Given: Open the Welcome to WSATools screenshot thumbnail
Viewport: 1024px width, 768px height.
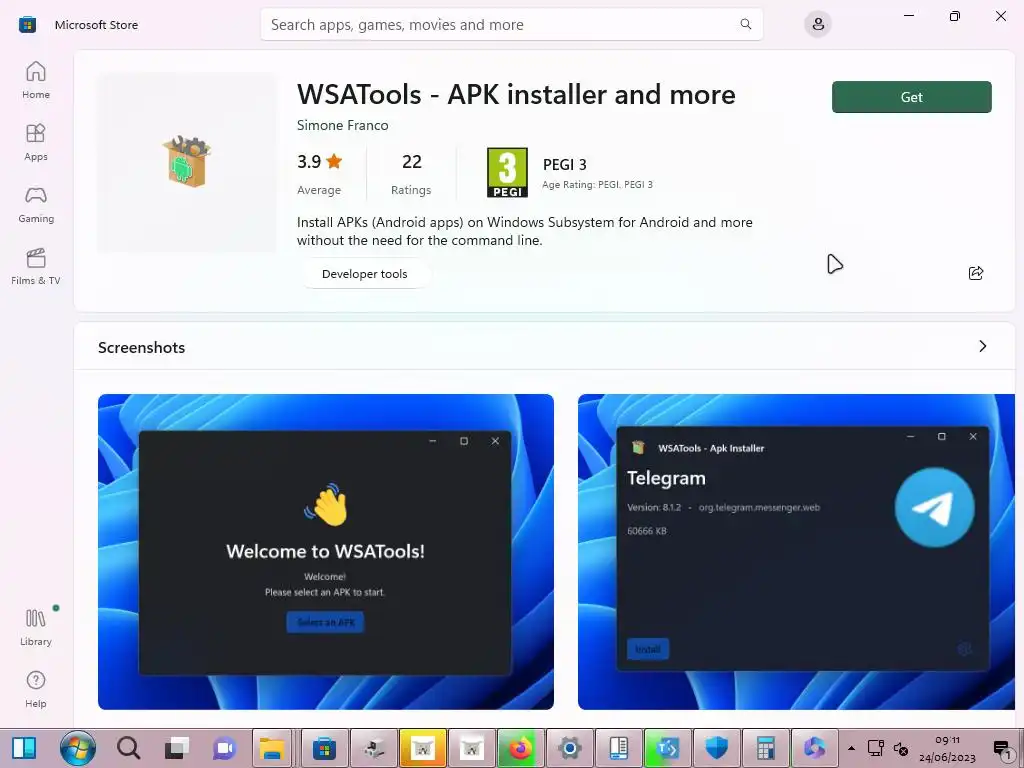Looking at the screenshot, I should [326, 552].
